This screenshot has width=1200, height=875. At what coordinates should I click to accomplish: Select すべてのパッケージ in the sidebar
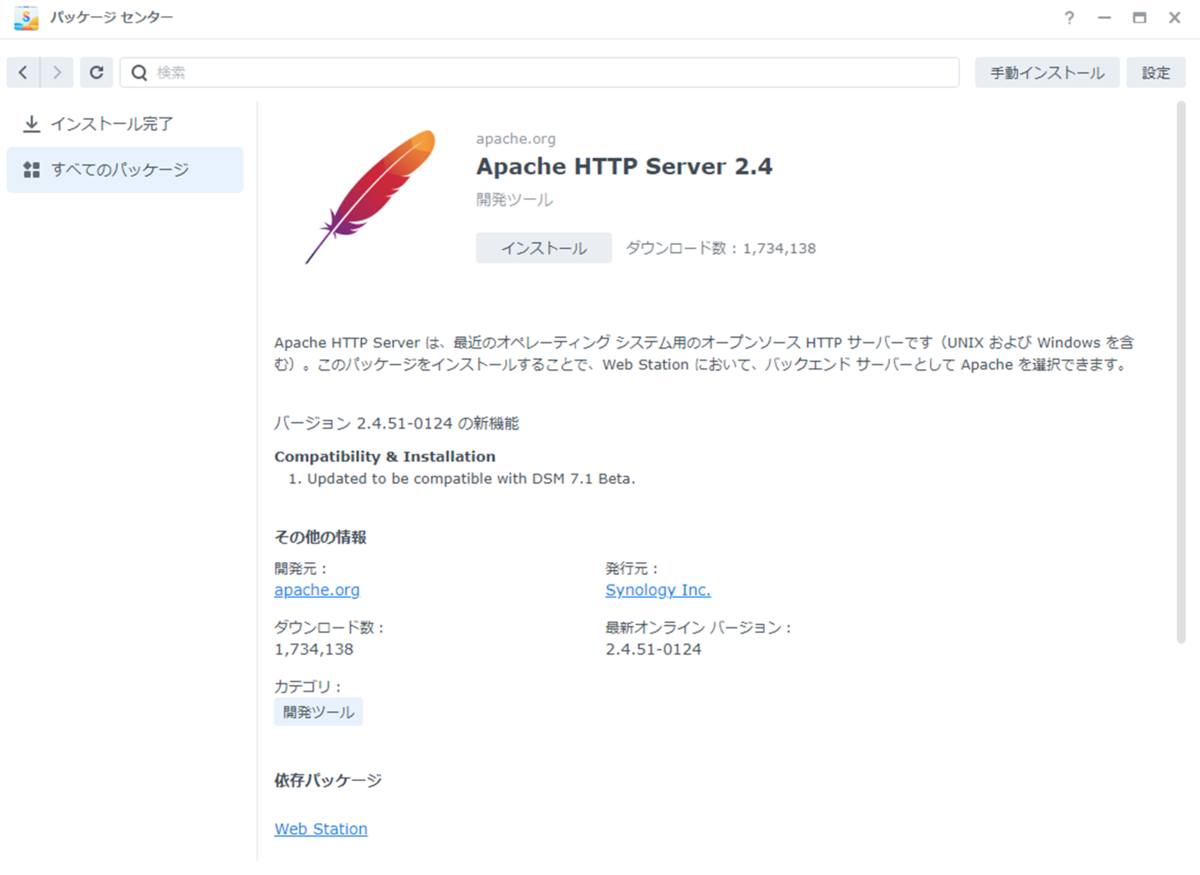[x=125, y=170]
